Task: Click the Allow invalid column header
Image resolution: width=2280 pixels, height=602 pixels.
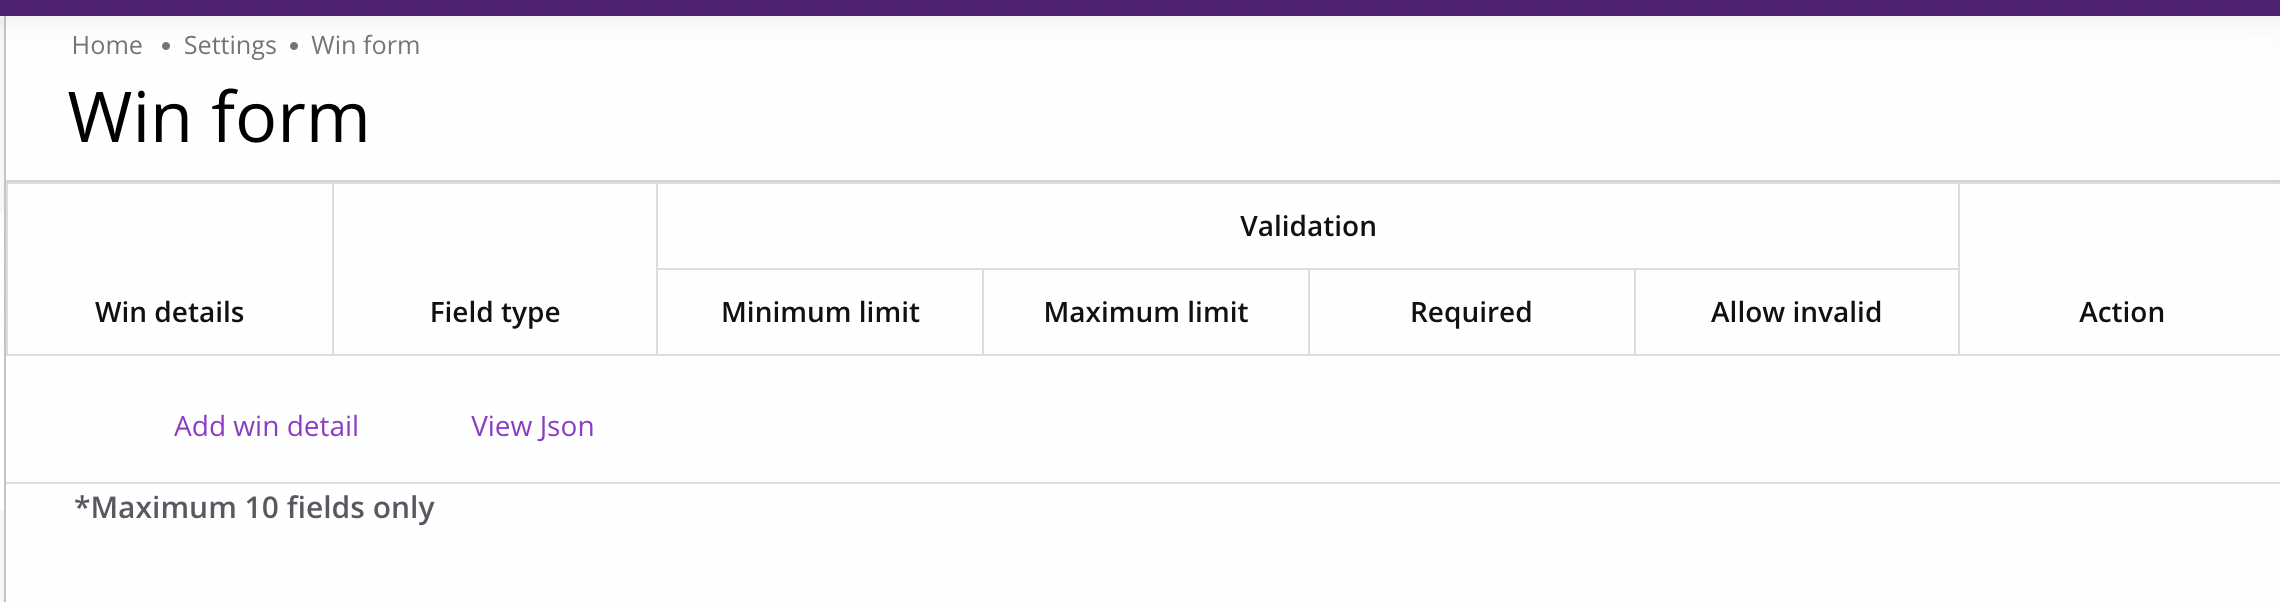Action: 1796,312
